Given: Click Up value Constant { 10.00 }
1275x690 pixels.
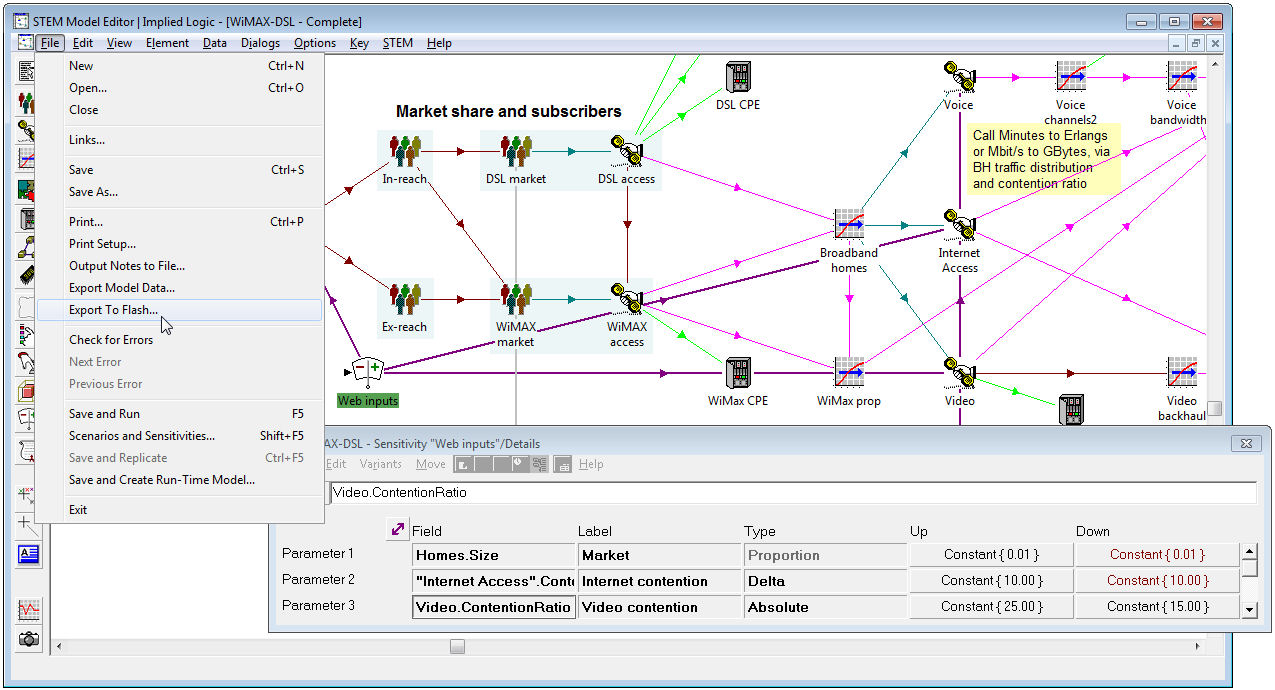Looking at the screenshot, I should tap(991, 581).
